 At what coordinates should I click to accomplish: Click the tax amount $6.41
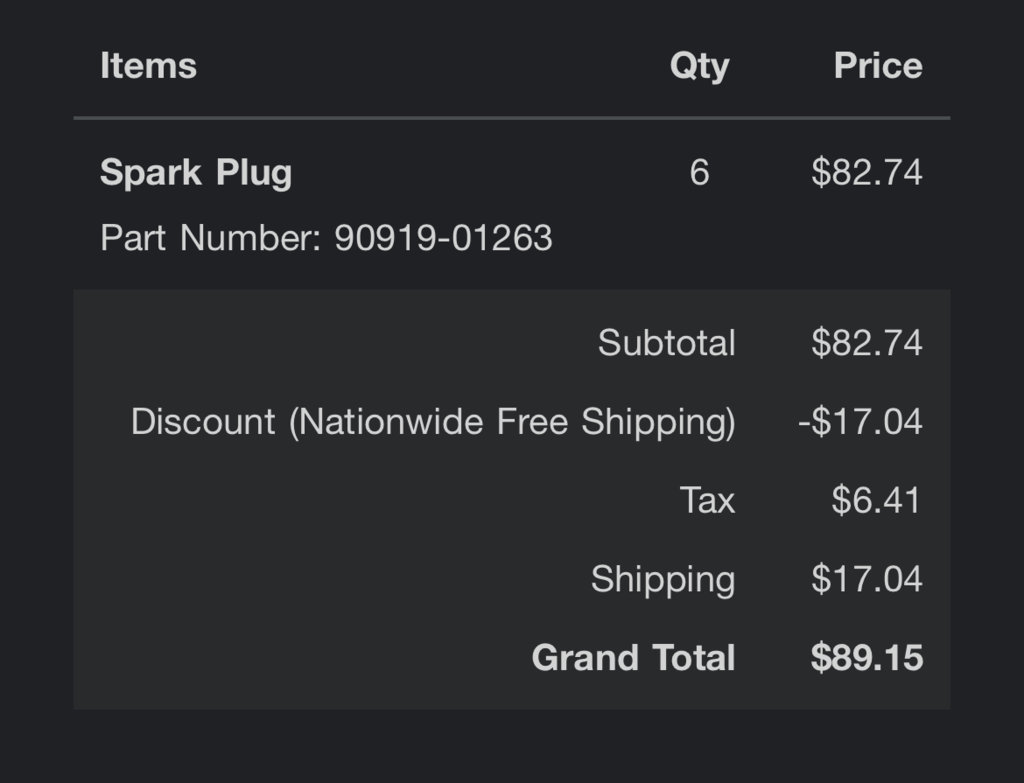pos(876,500)
